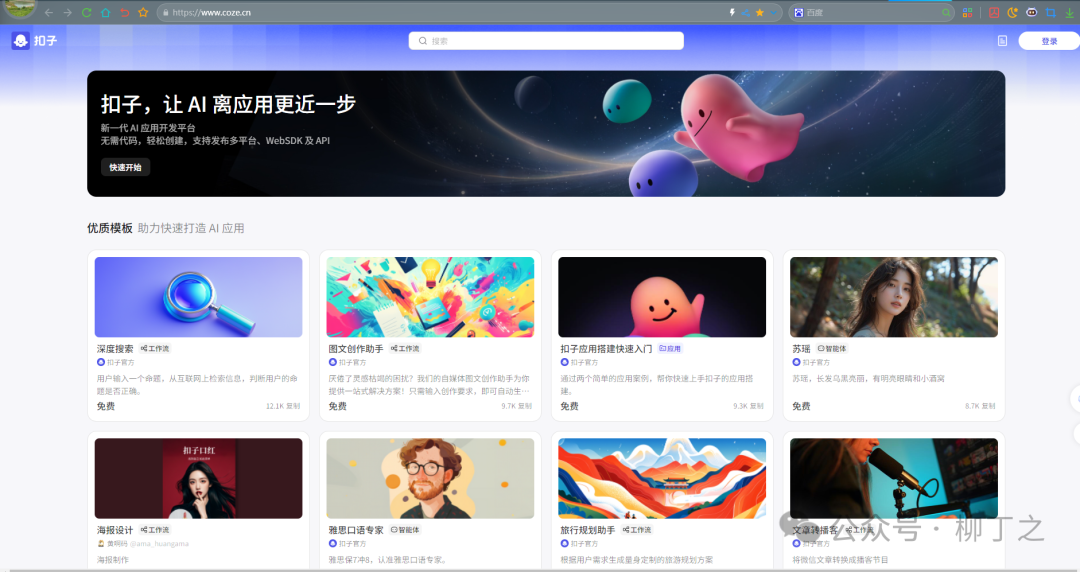The width and height of the screenshot is (1080, 572).
Task: Click the document icon beside 登录
Action: pyautogui.click(x=1002, y=41)
